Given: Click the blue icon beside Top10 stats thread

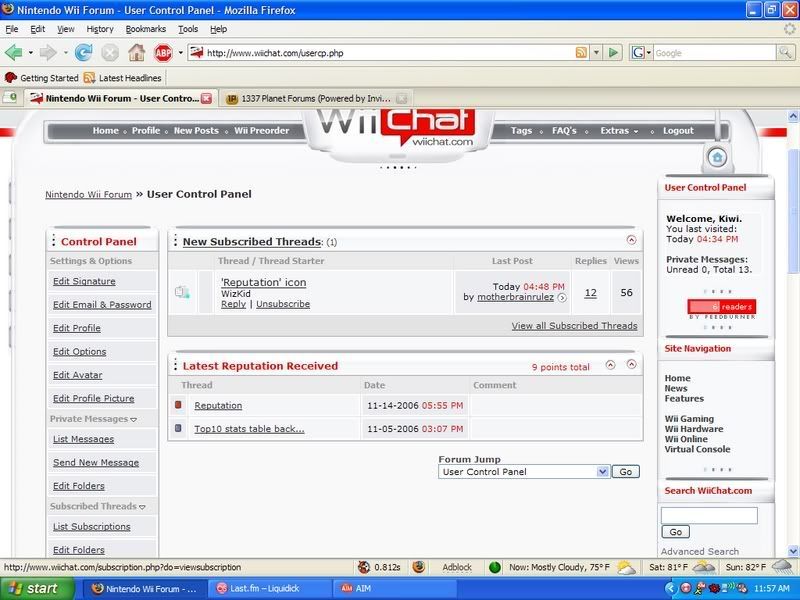Looking at the screenshot, I should click(178, 428).
